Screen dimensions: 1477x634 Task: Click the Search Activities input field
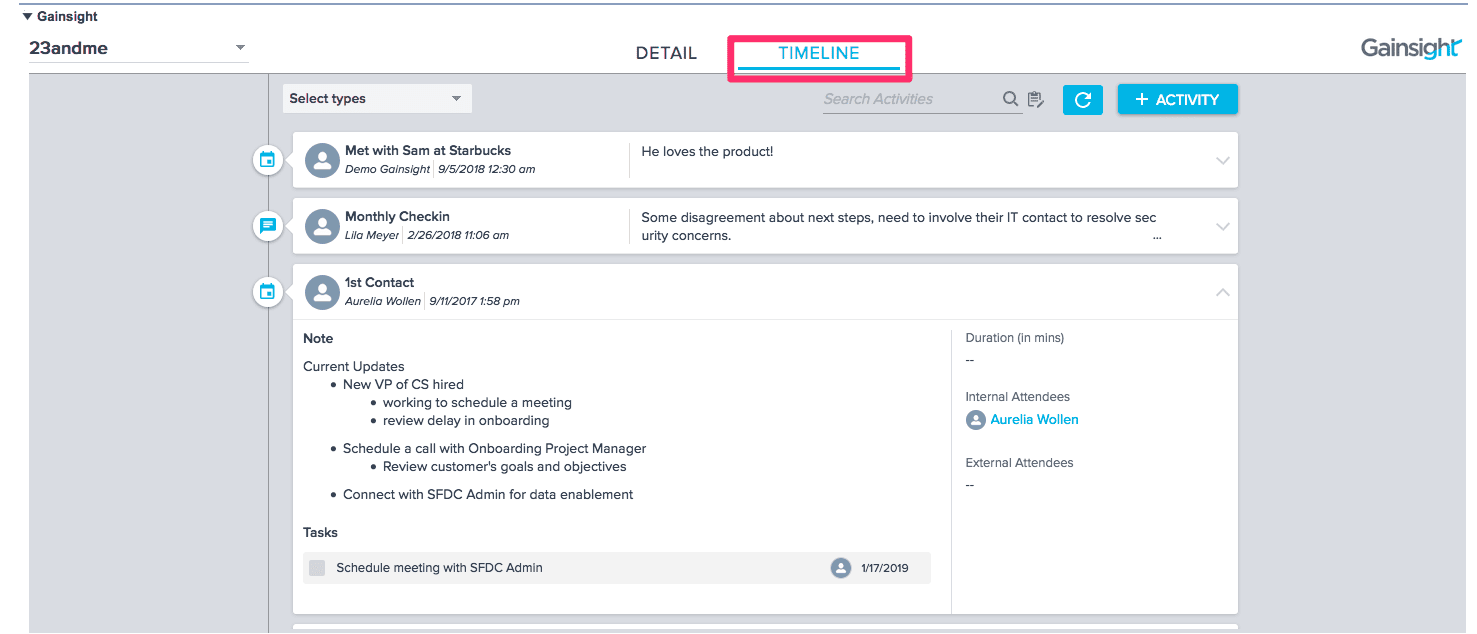pyautogui.click(x=908, y=99)
